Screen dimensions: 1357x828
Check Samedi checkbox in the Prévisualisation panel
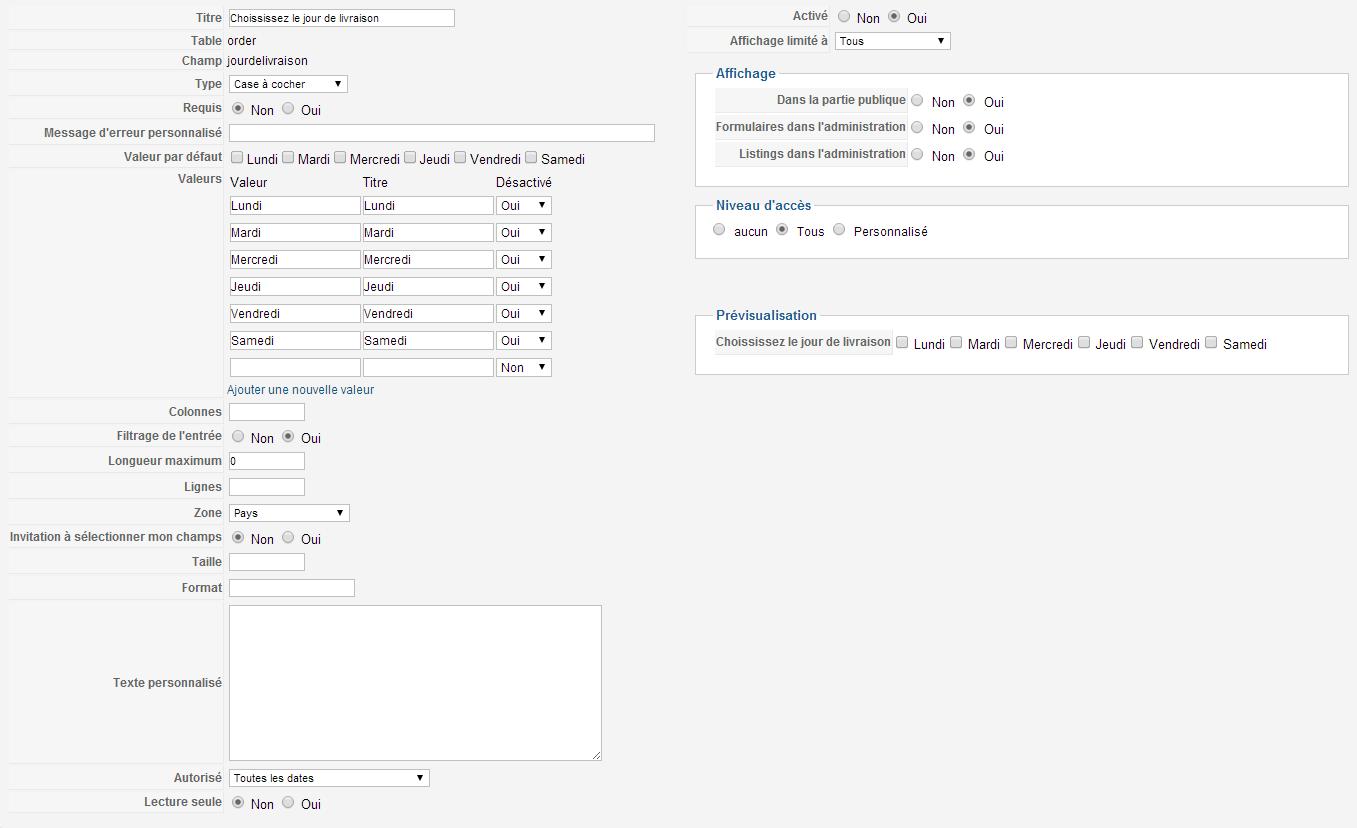1212,343
